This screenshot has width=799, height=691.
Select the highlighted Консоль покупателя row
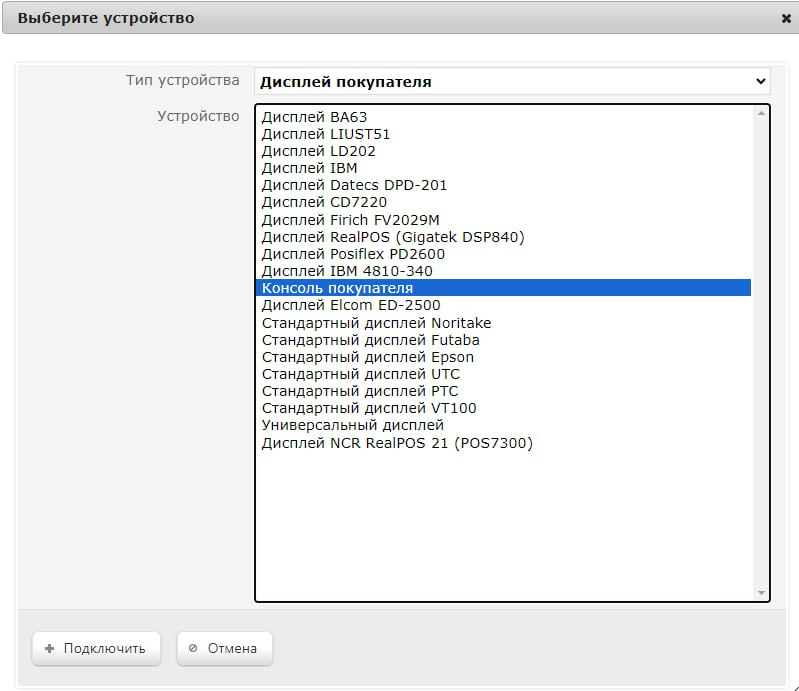point(503,288)
